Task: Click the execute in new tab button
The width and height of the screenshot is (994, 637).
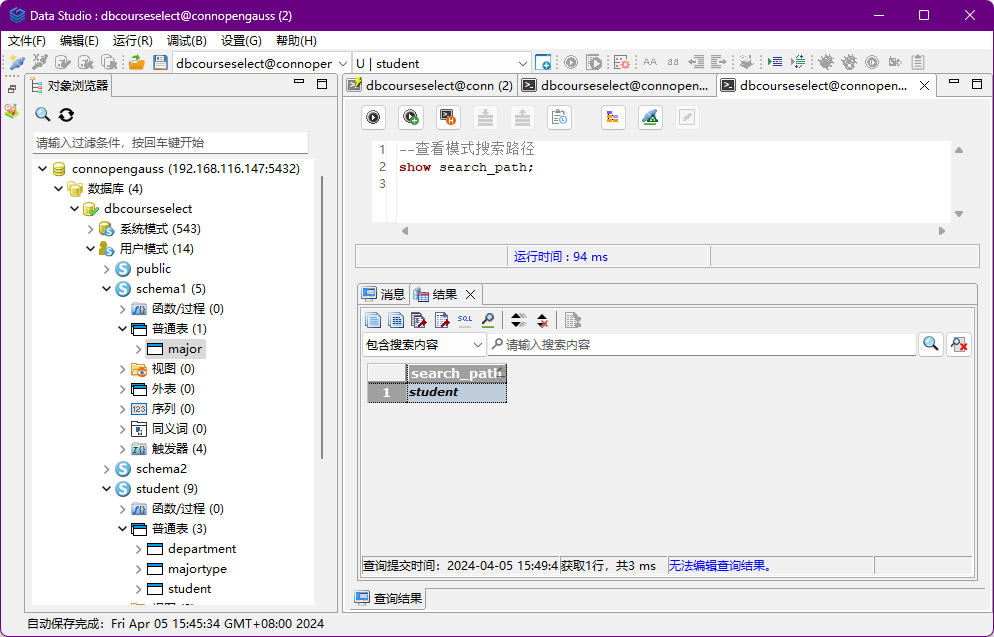Action: click(411, 117)
